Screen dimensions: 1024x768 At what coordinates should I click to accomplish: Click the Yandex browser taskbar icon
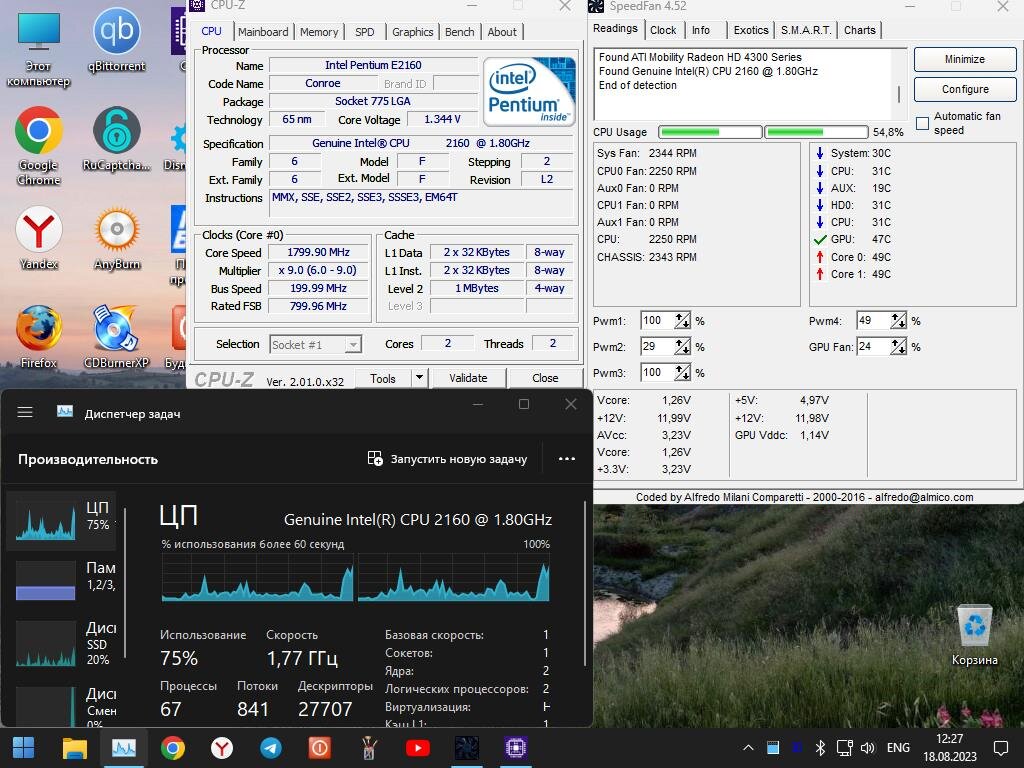(222, 748)
